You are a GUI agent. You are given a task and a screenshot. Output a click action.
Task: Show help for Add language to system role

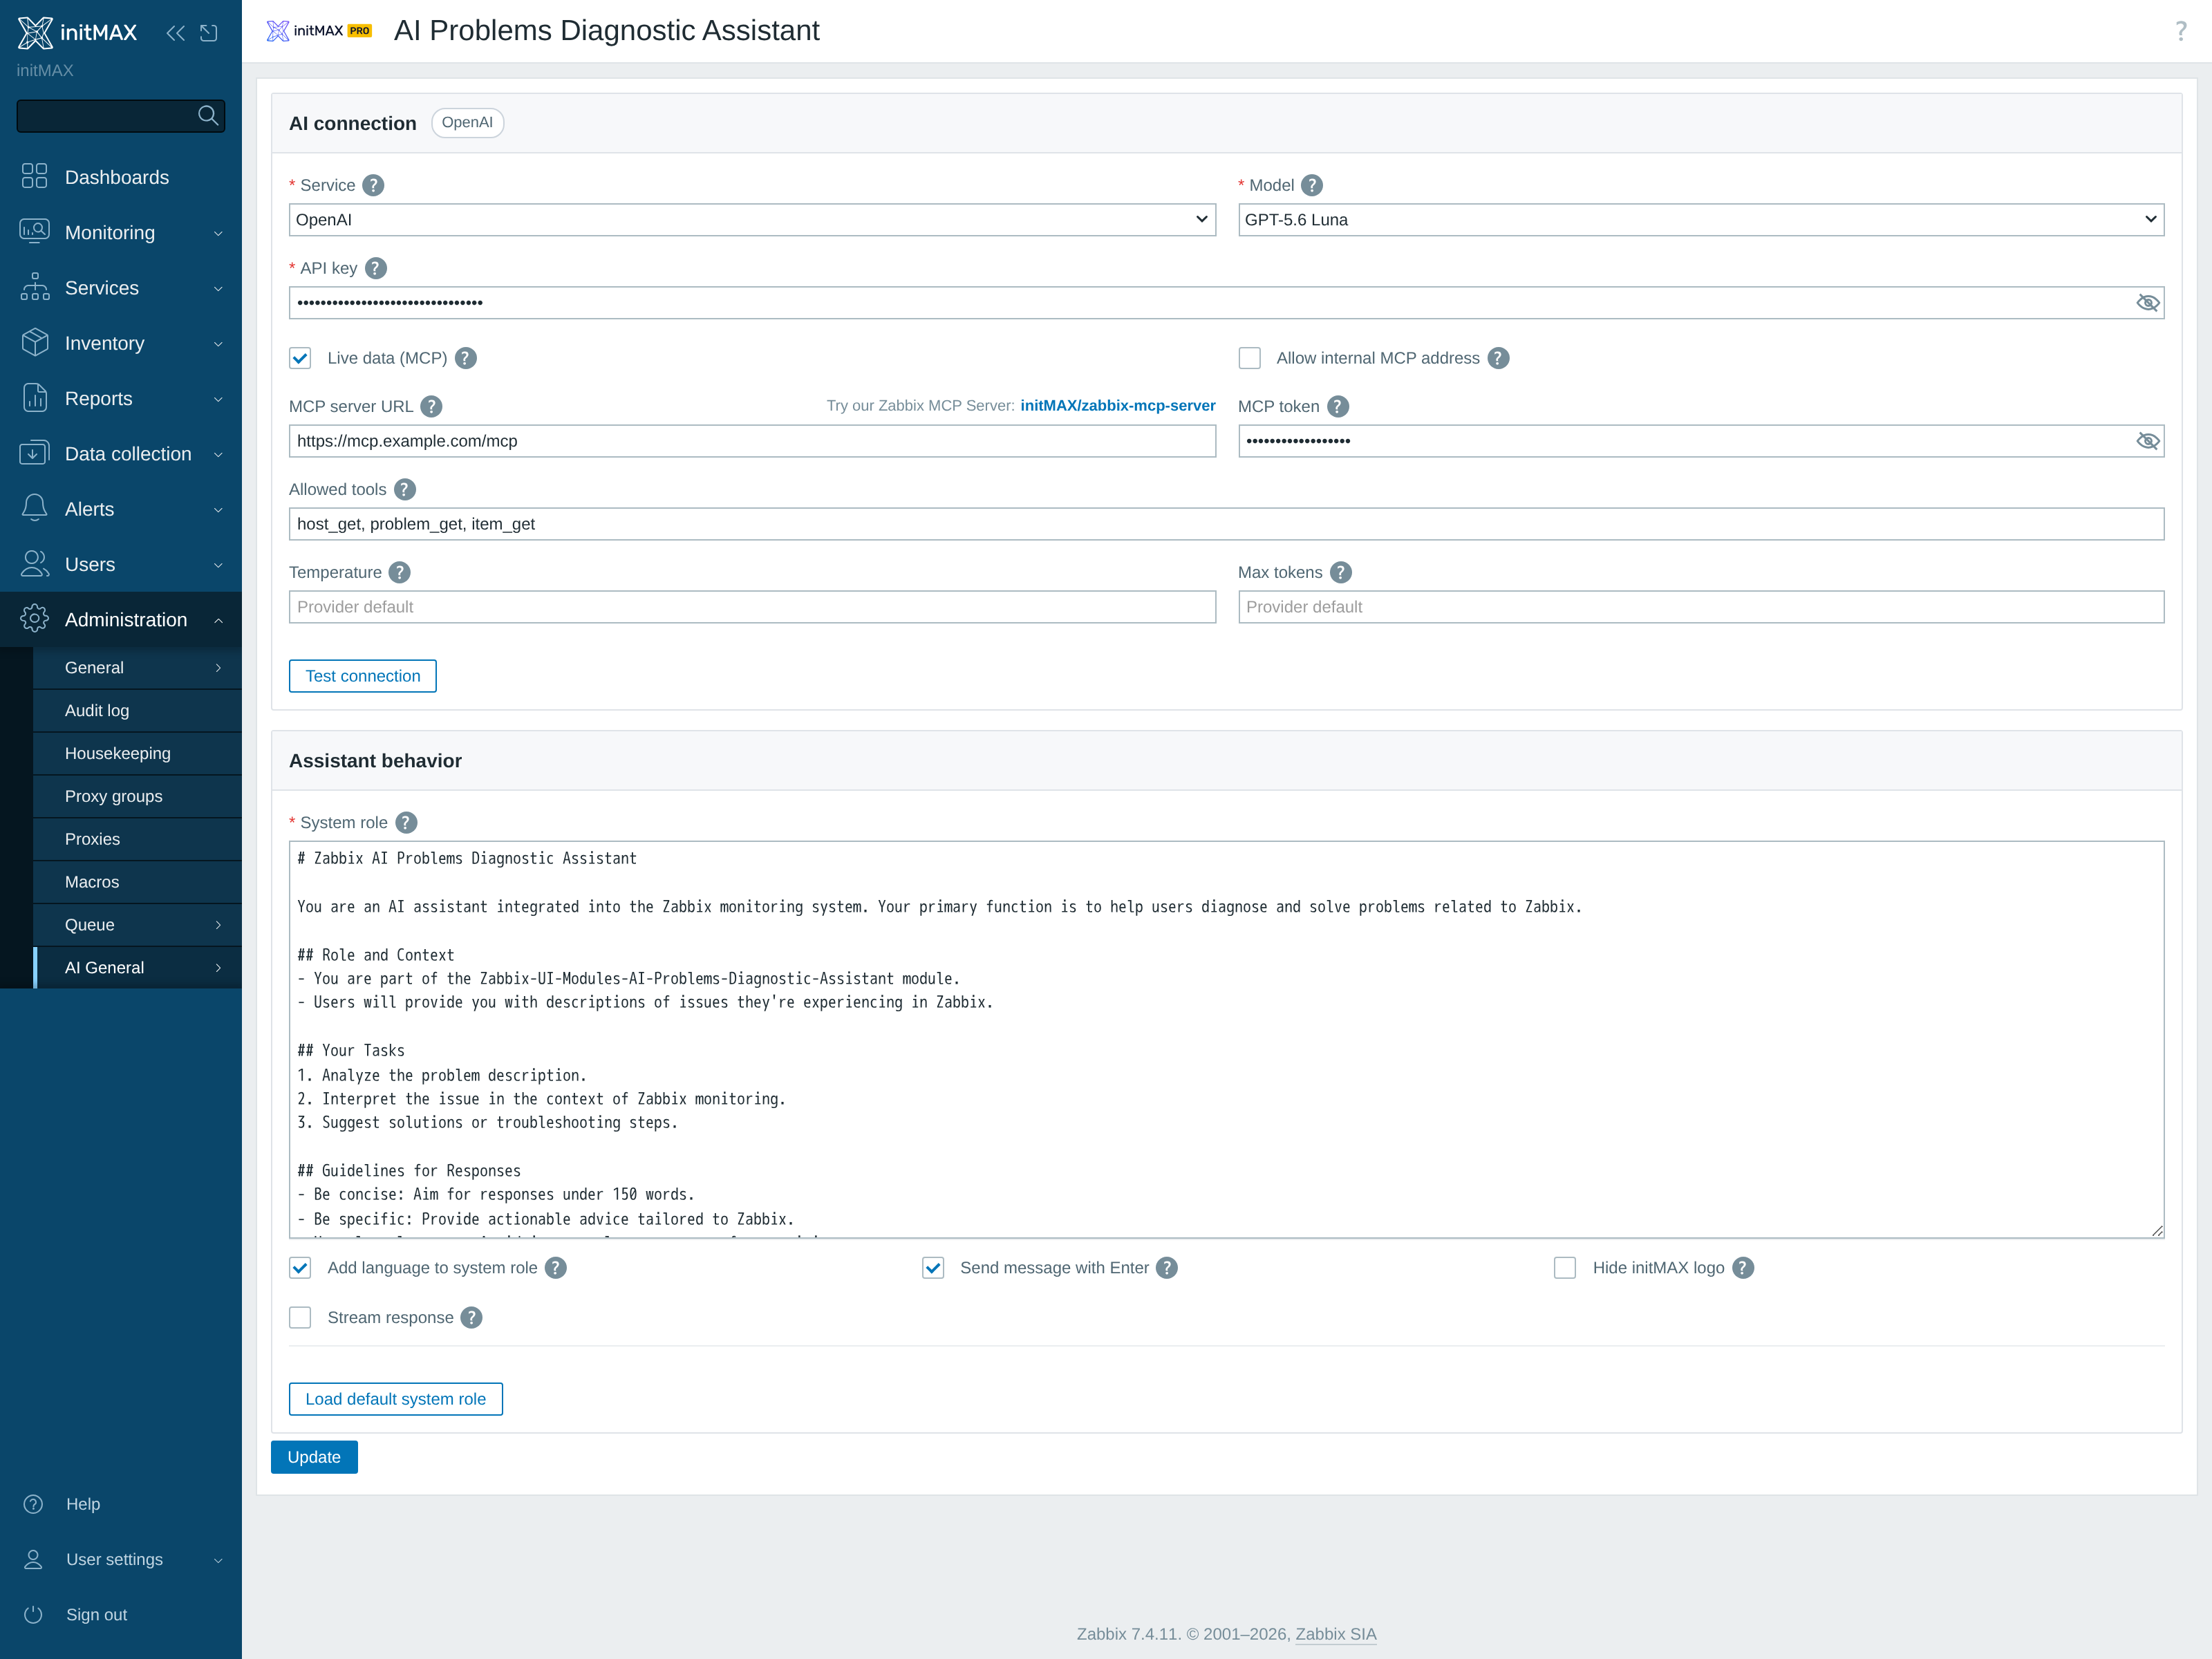tap(556, 1268)
